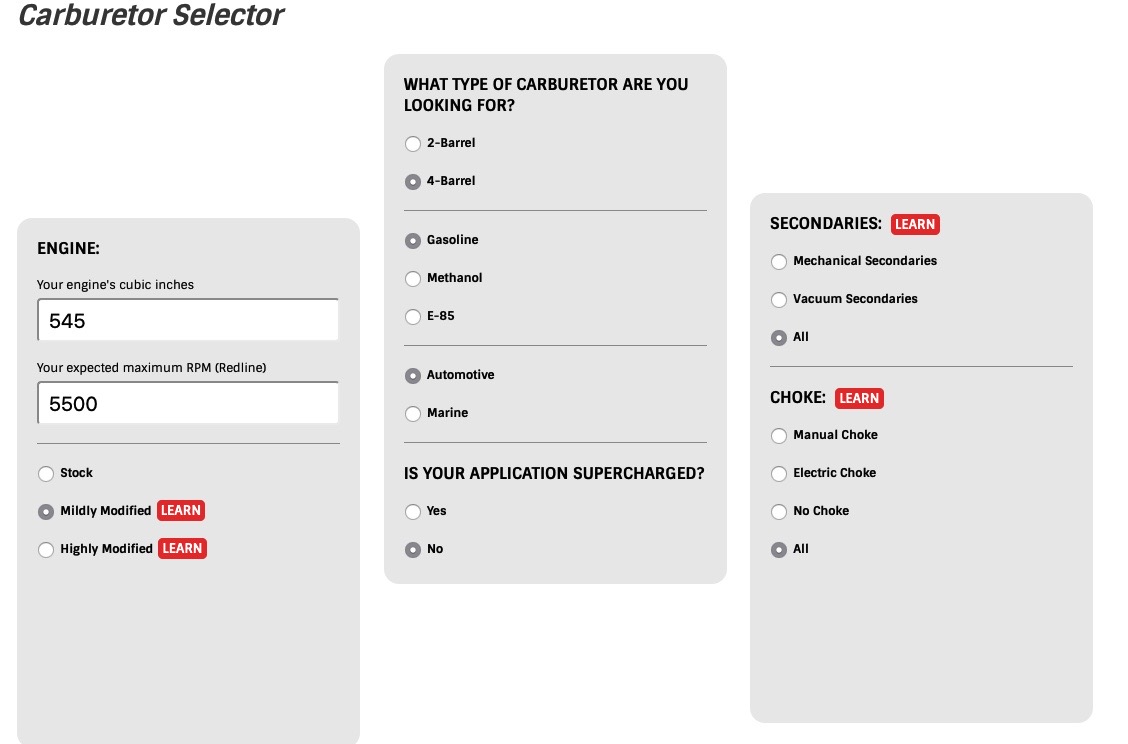Choose Methanol as the fuel type

pyautogui.click(x=413, y=278)
